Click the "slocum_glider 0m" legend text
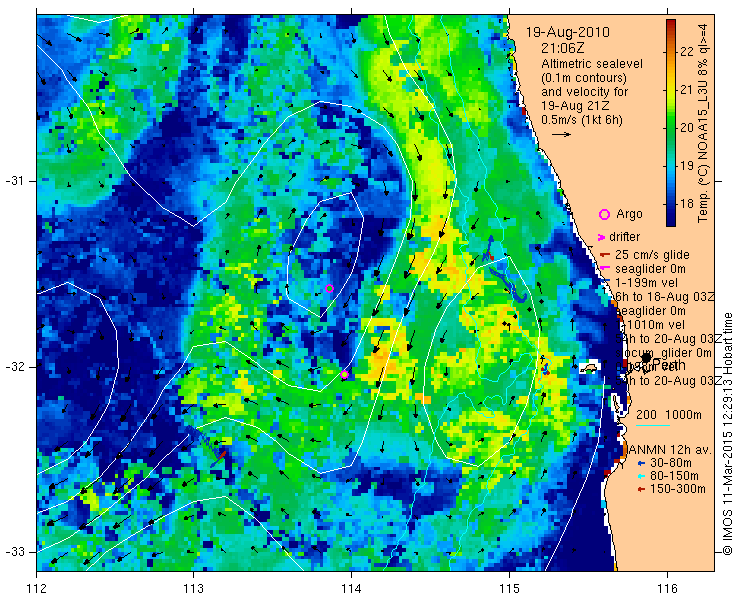740x600 pixels. [x=663, y=353]
